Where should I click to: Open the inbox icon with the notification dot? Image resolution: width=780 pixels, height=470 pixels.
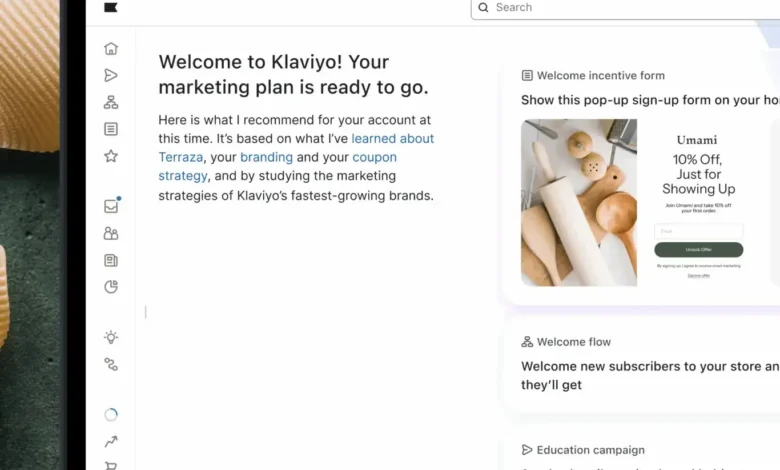(x=111, y=206)
